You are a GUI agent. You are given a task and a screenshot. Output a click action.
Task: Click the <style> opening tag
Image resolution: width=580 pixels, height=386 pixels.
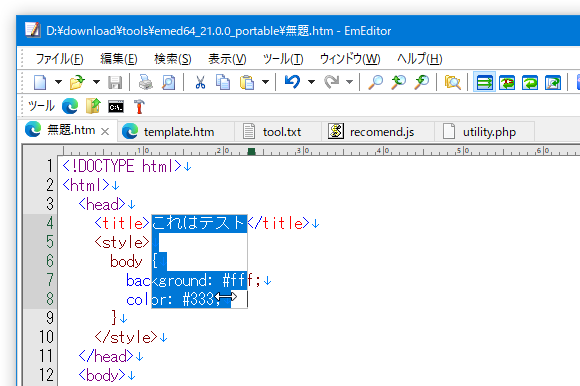[x=122, y=242]
